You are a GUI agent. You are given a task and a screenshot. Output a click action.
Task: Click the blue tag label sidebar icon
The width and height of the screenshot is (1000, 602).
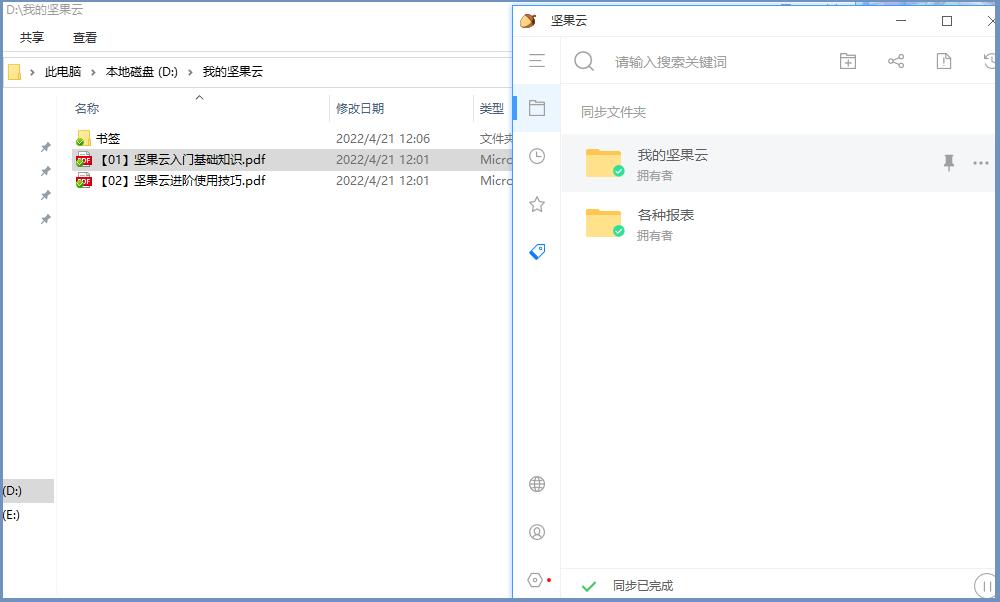tap(537, 251)
